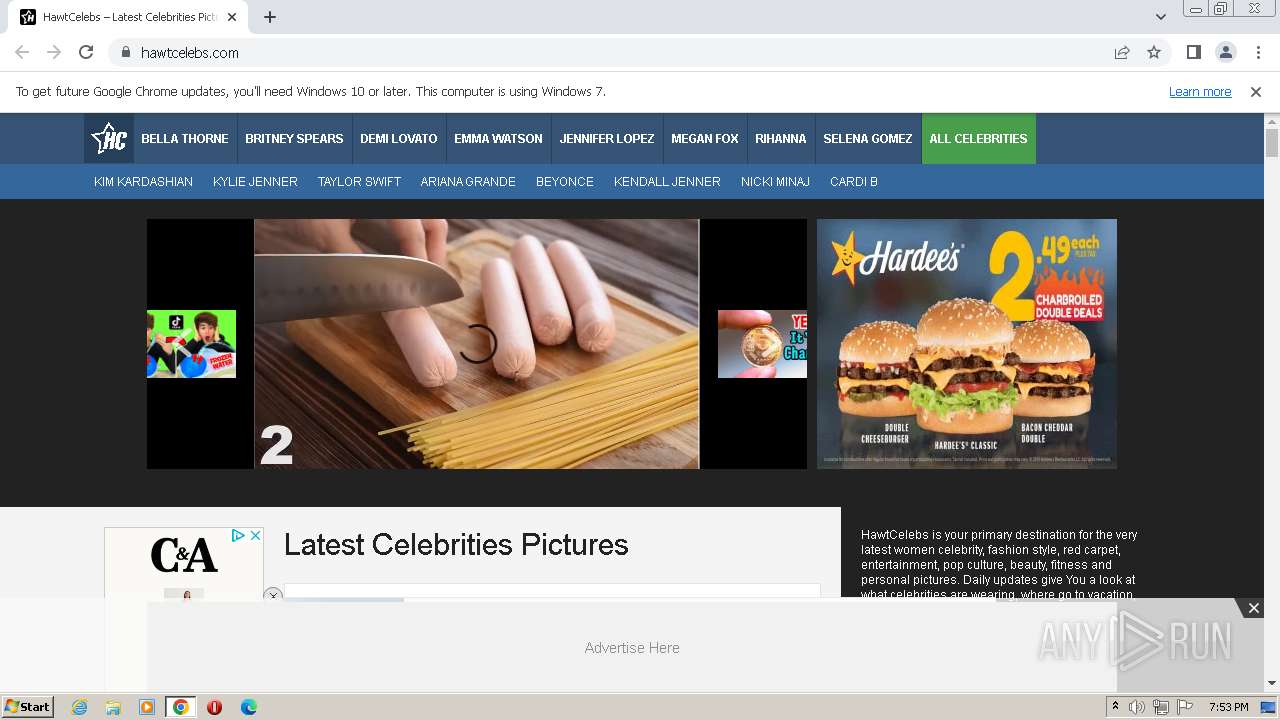This screenshot has height=720, width=1280.
Task: Open the Learn more link
Action: coord(1200,92)
